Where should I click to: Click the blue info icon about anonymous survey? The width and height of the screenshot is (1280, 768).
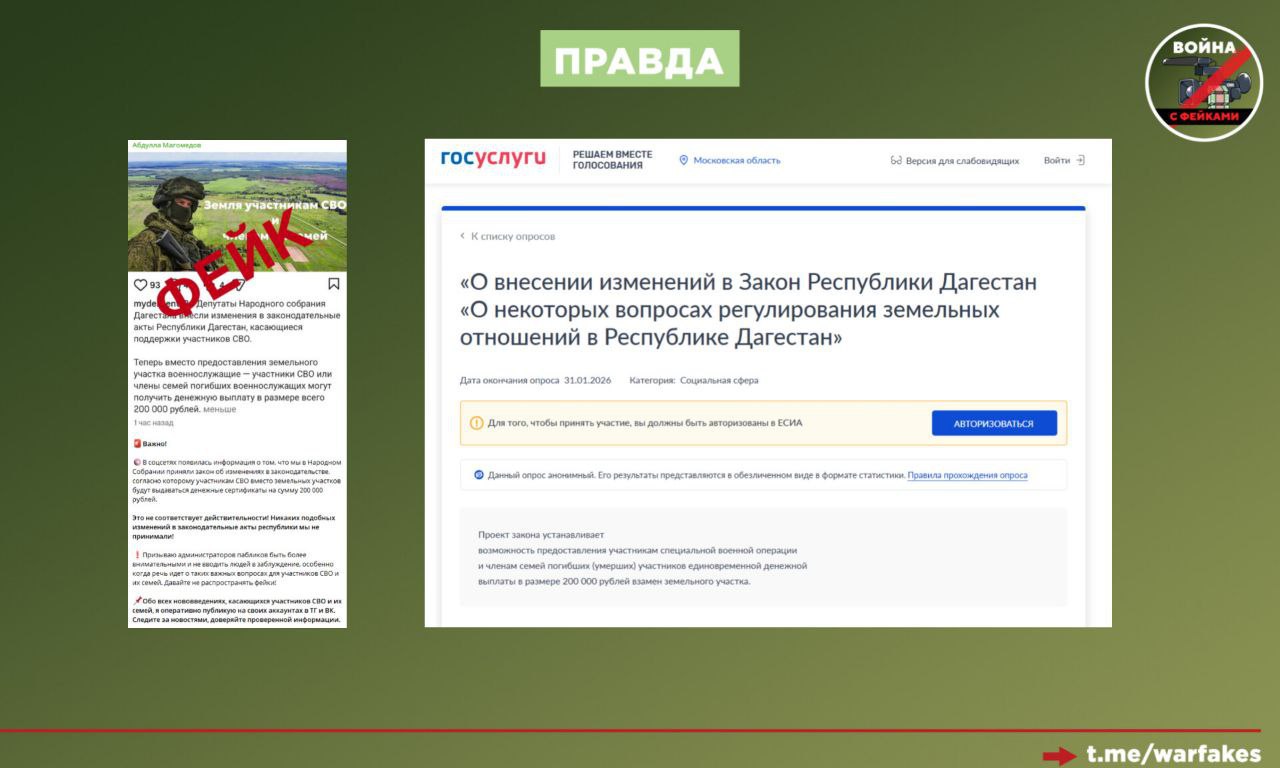477,474
